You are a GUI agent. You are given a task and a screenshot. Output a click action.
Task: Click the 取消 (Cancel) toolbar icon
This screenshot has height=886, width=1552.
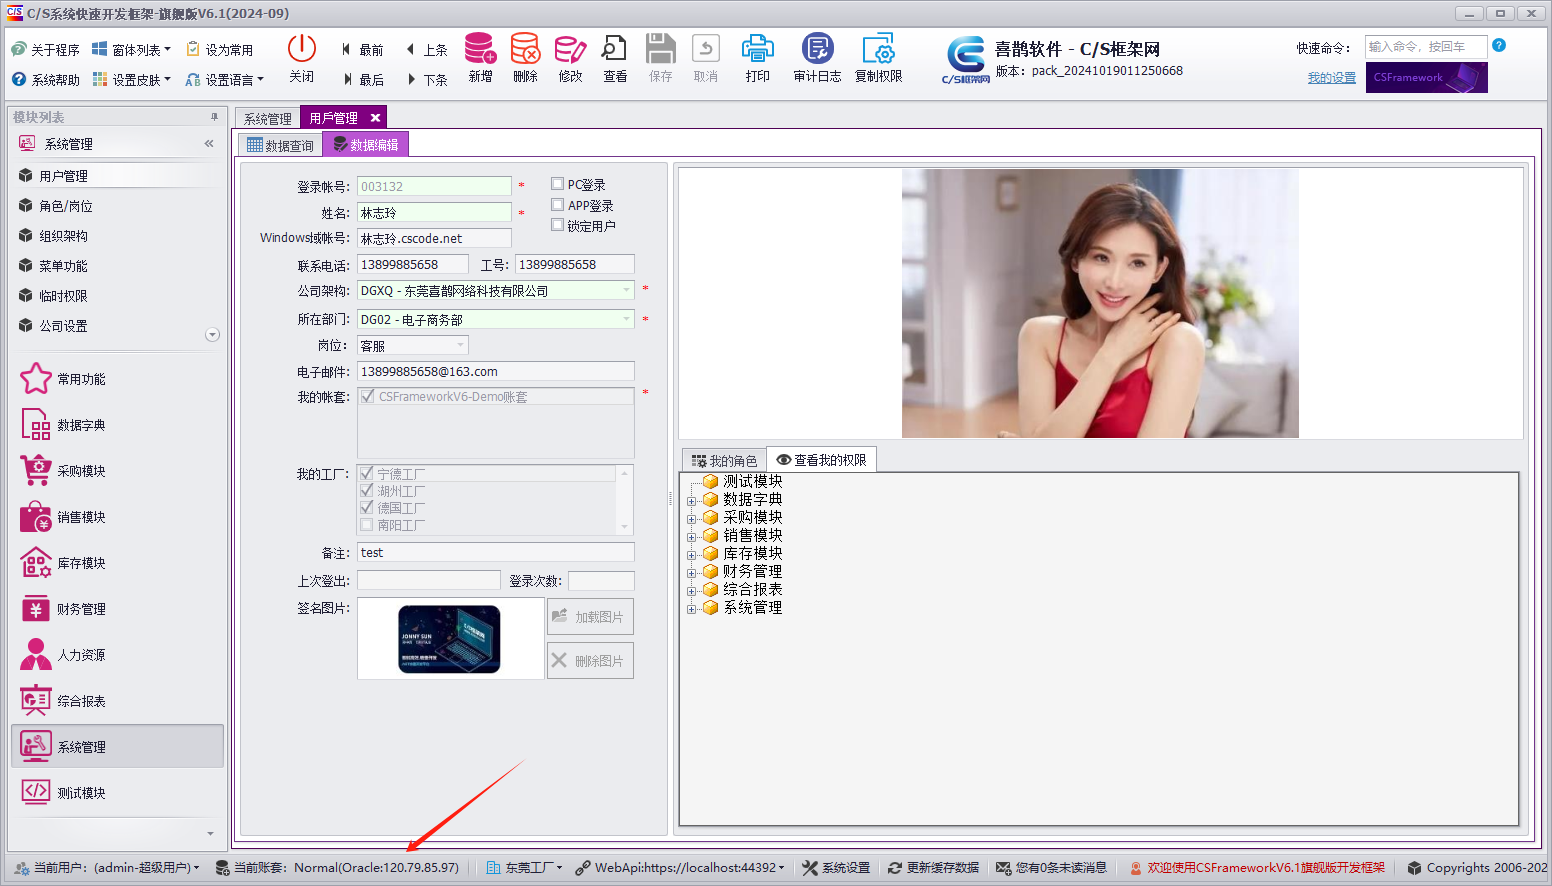(706, 58)
